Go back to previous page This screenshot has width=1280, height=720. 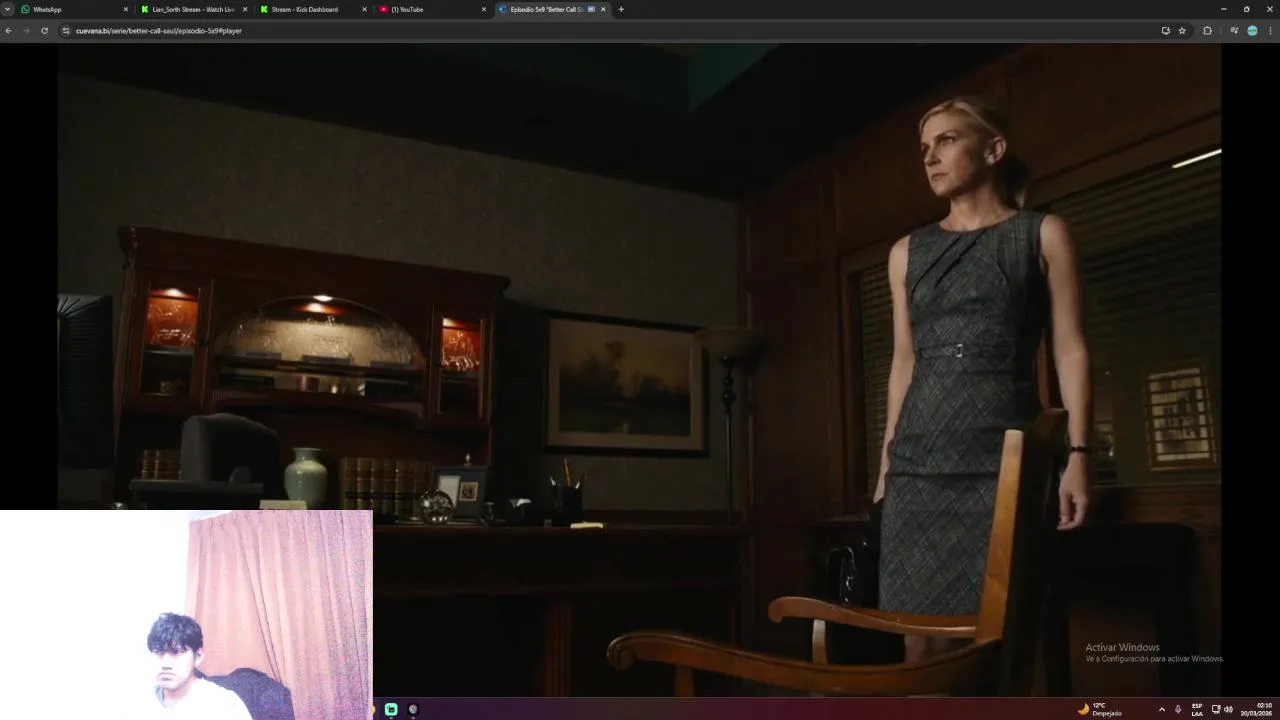pos(8,31)
